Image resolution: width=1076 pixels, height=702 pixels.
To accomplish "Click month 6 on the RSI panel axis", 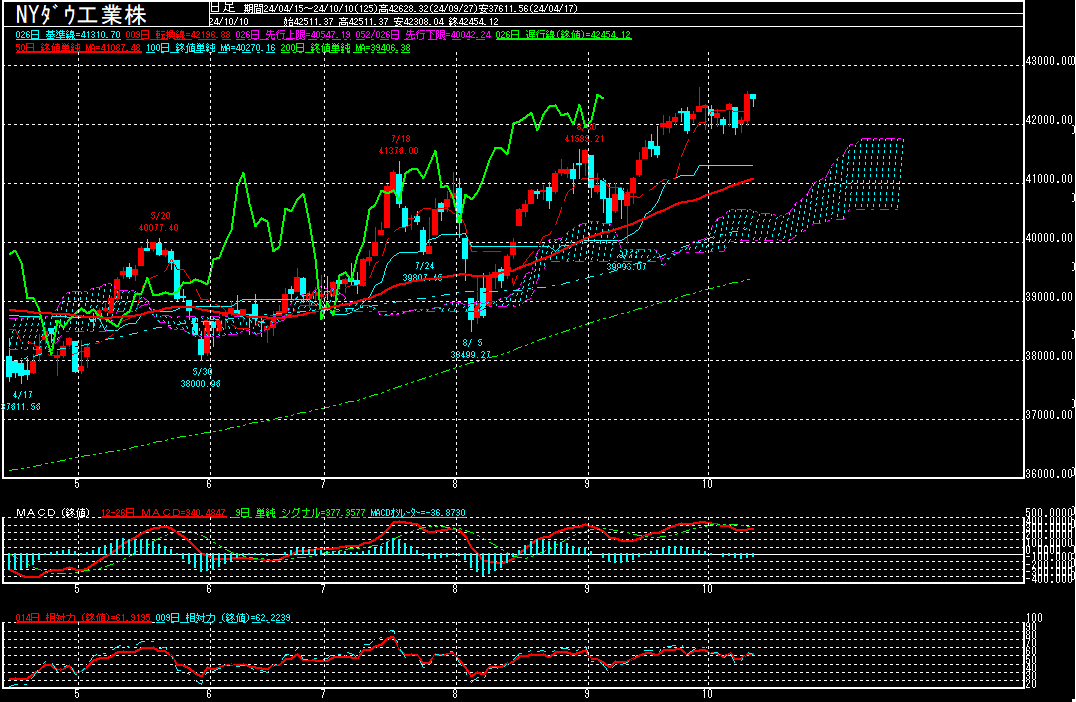I will (209, 694).
